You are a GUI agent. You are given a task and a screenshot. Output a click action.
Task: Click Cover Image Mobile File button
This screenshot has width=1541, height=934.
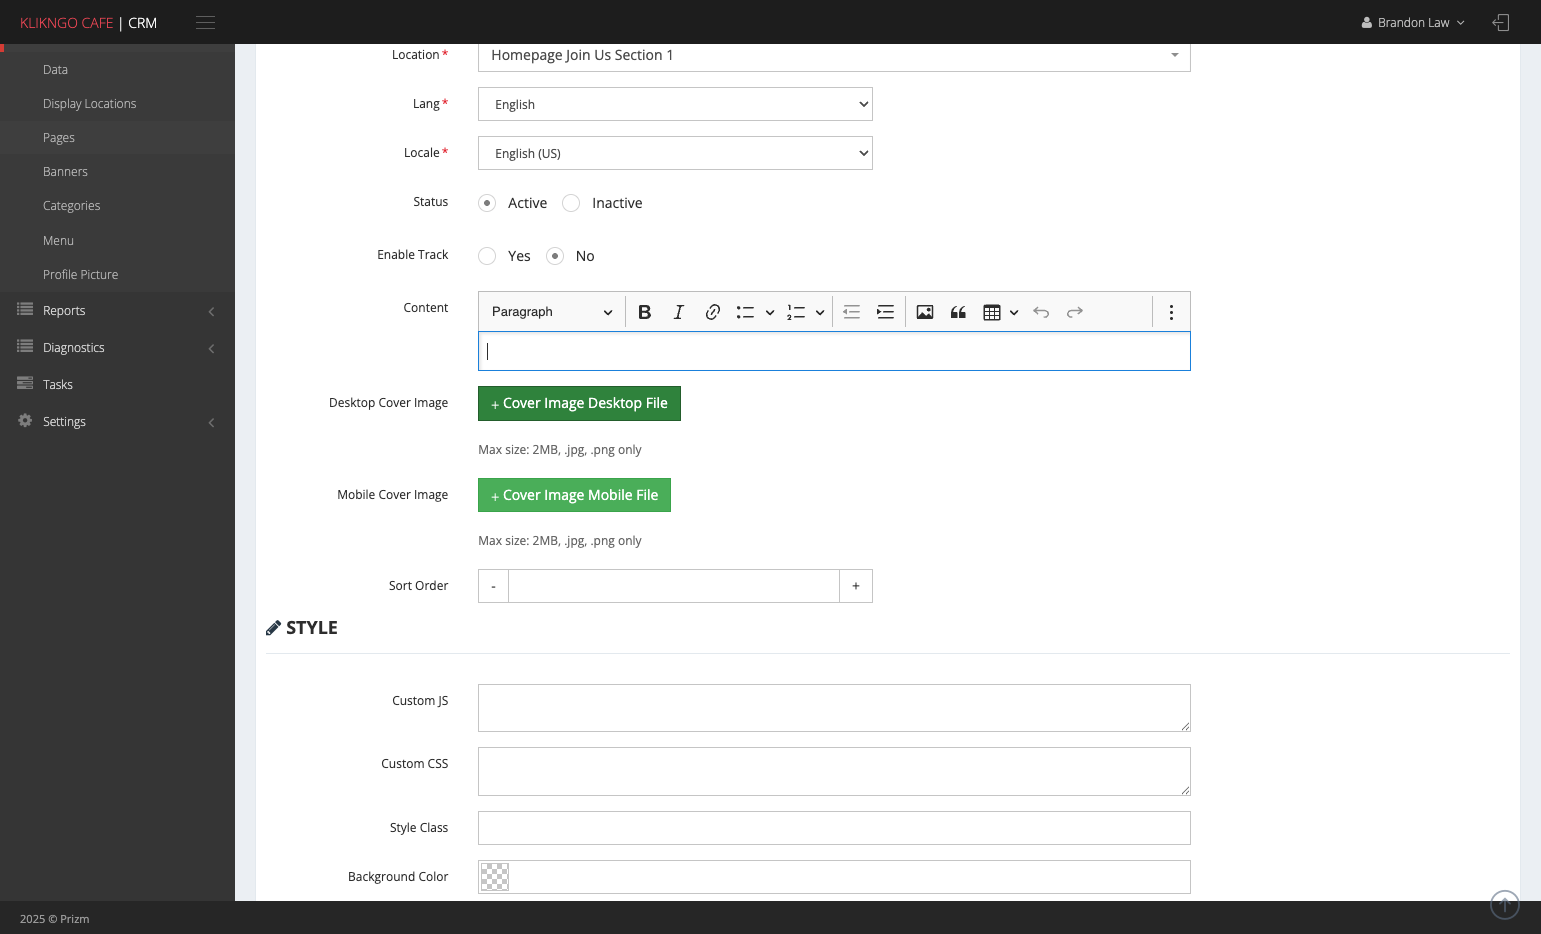click(x=574, y=495)
